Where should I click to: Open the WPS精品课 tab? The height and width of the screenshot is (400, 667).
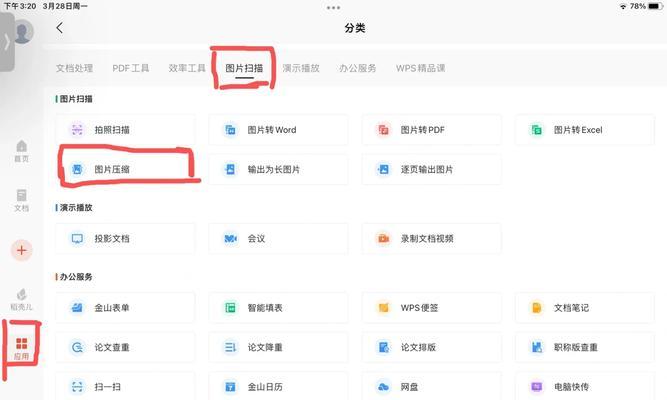point(420,68)
